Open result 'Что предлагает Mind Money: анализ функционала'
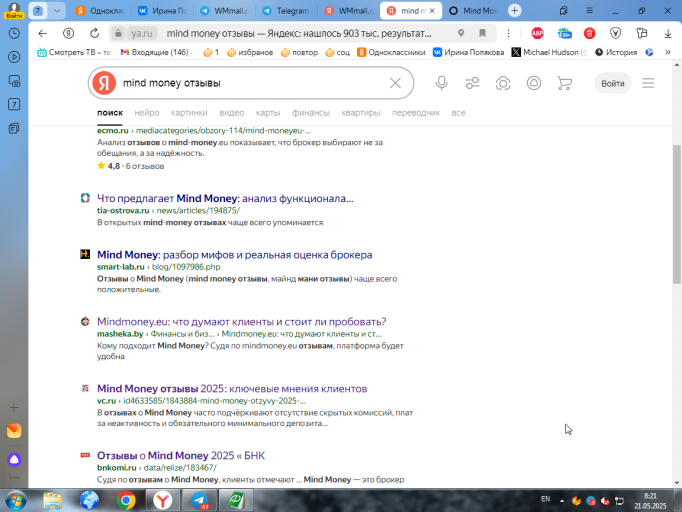The width and height of the screenshot is (682, 512). coord(225,198)
